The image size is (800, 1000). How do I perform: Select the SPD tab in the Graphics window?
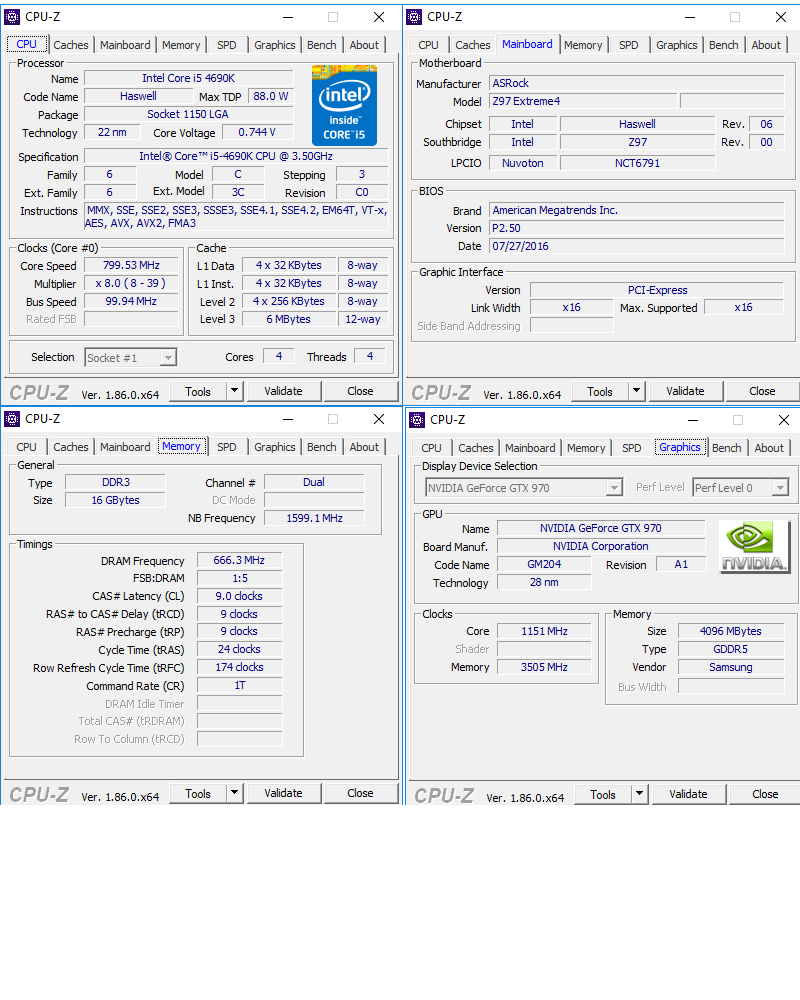tap(632, 448)
